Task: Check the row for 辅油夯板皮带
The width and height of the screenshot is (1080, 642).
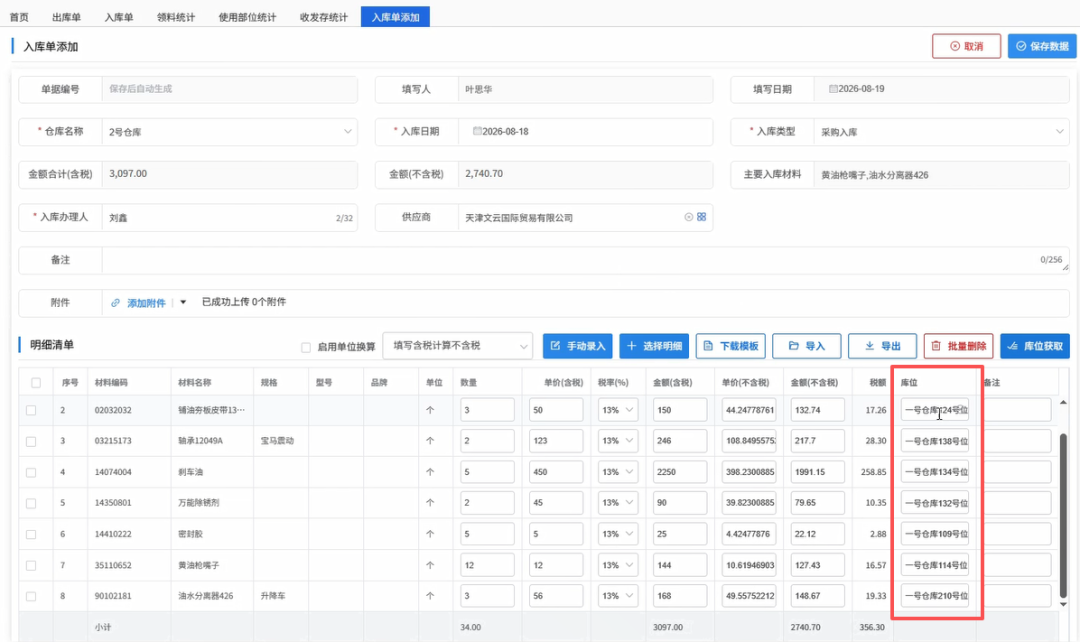Action: click(x=31, y=410)
